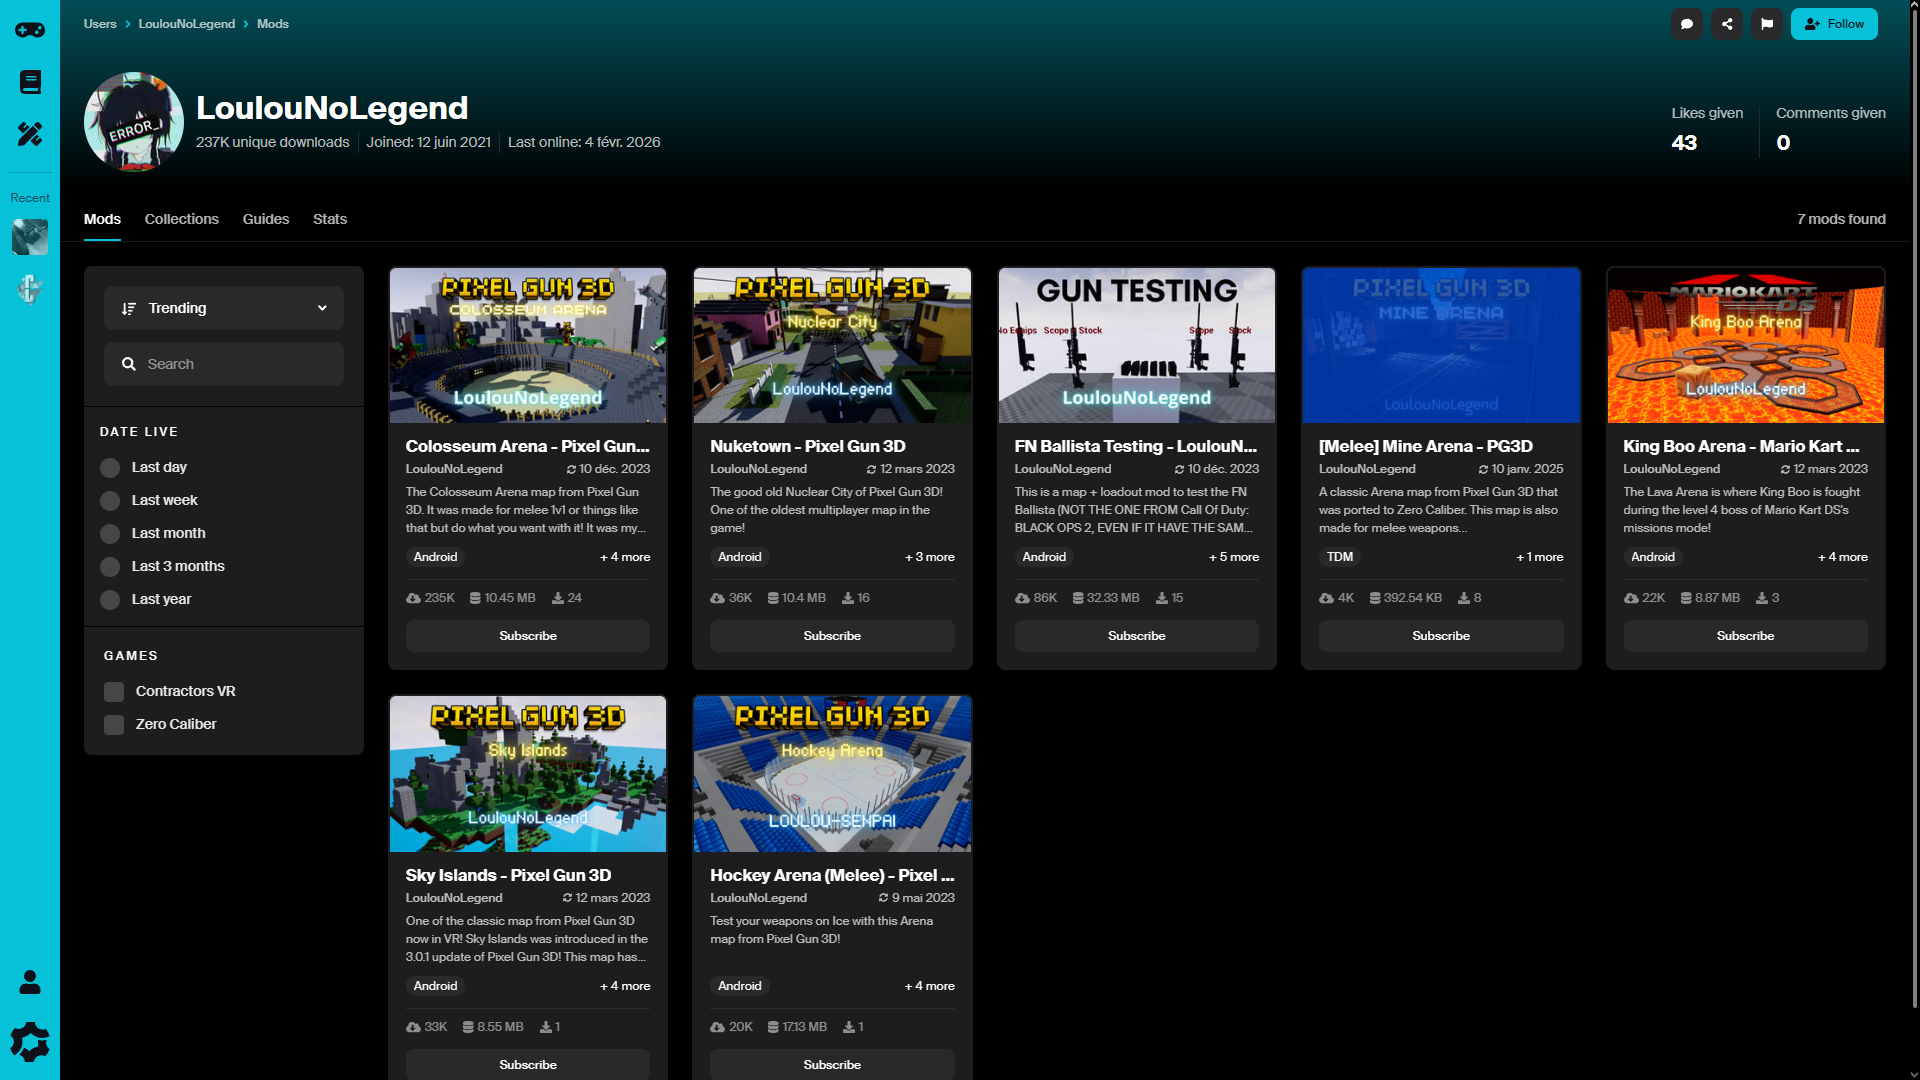Click the comment bubble icon button
This screenshot has width=1920, height=1080.
coord(1687,24)
